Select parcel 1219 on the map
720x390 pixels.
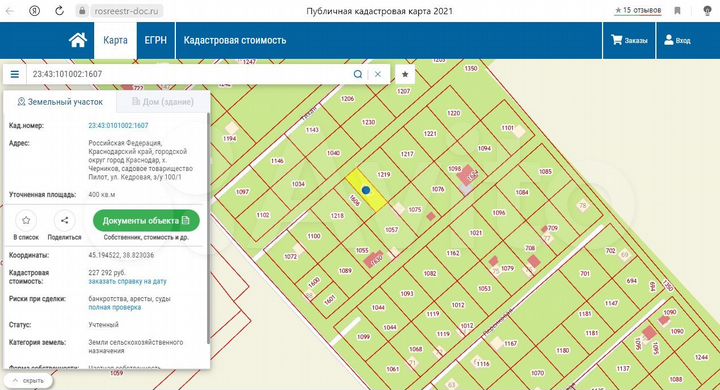coord(384,175)
